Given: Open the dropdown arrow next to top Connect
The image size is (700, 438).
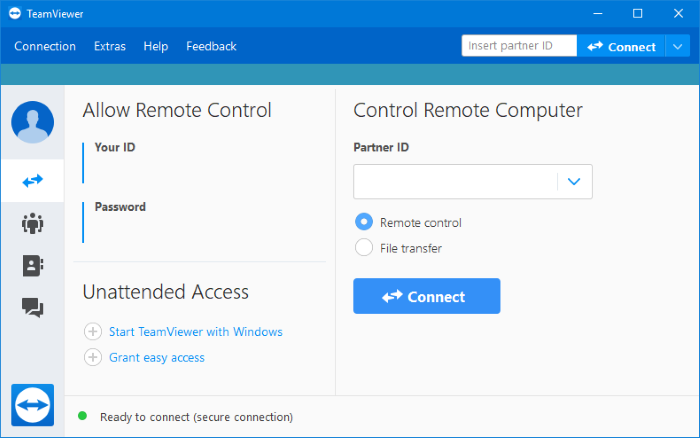Looking at the screenshot, I should [677, 46].
